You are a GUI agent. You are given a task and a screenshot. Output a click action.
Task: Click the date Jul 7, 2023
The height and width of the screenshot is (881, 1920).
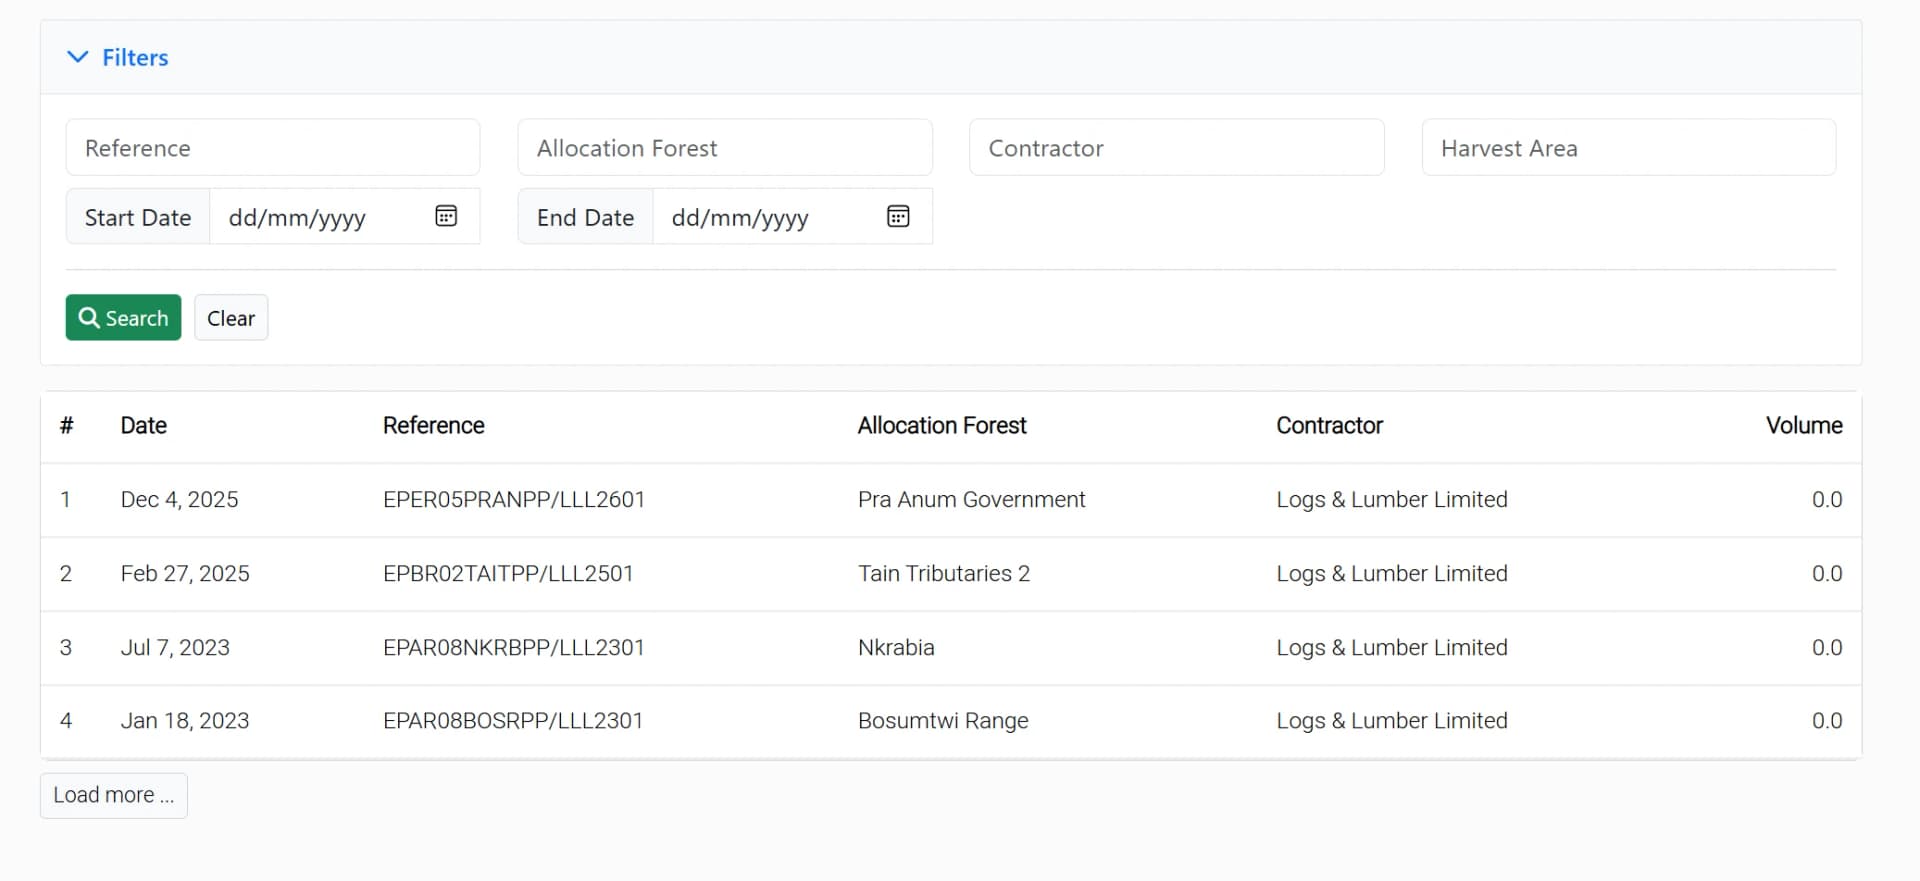coord(175,648)
